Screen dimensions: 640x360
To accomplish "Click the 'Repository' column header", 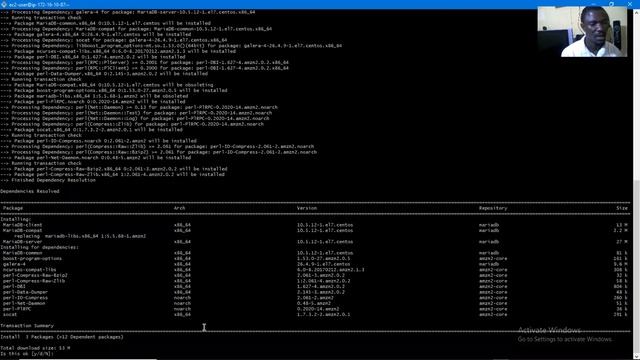I will coord(493,208).
